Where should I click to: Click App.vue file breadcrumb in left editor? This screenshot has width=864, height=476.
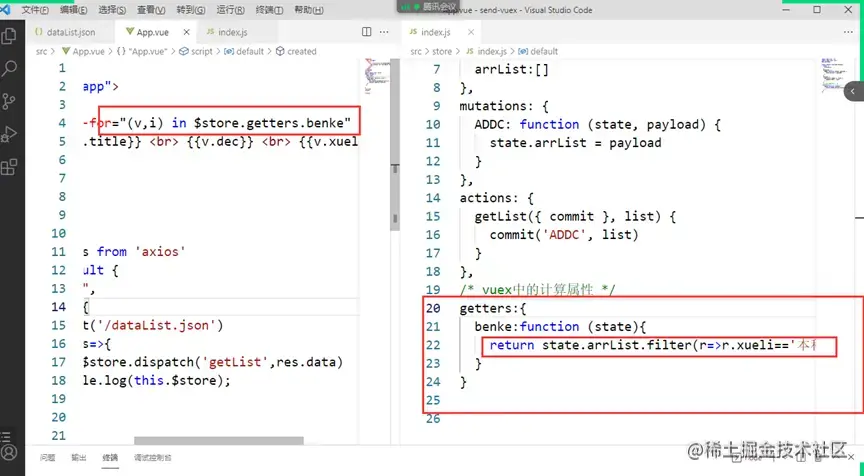tap(83, 51)
